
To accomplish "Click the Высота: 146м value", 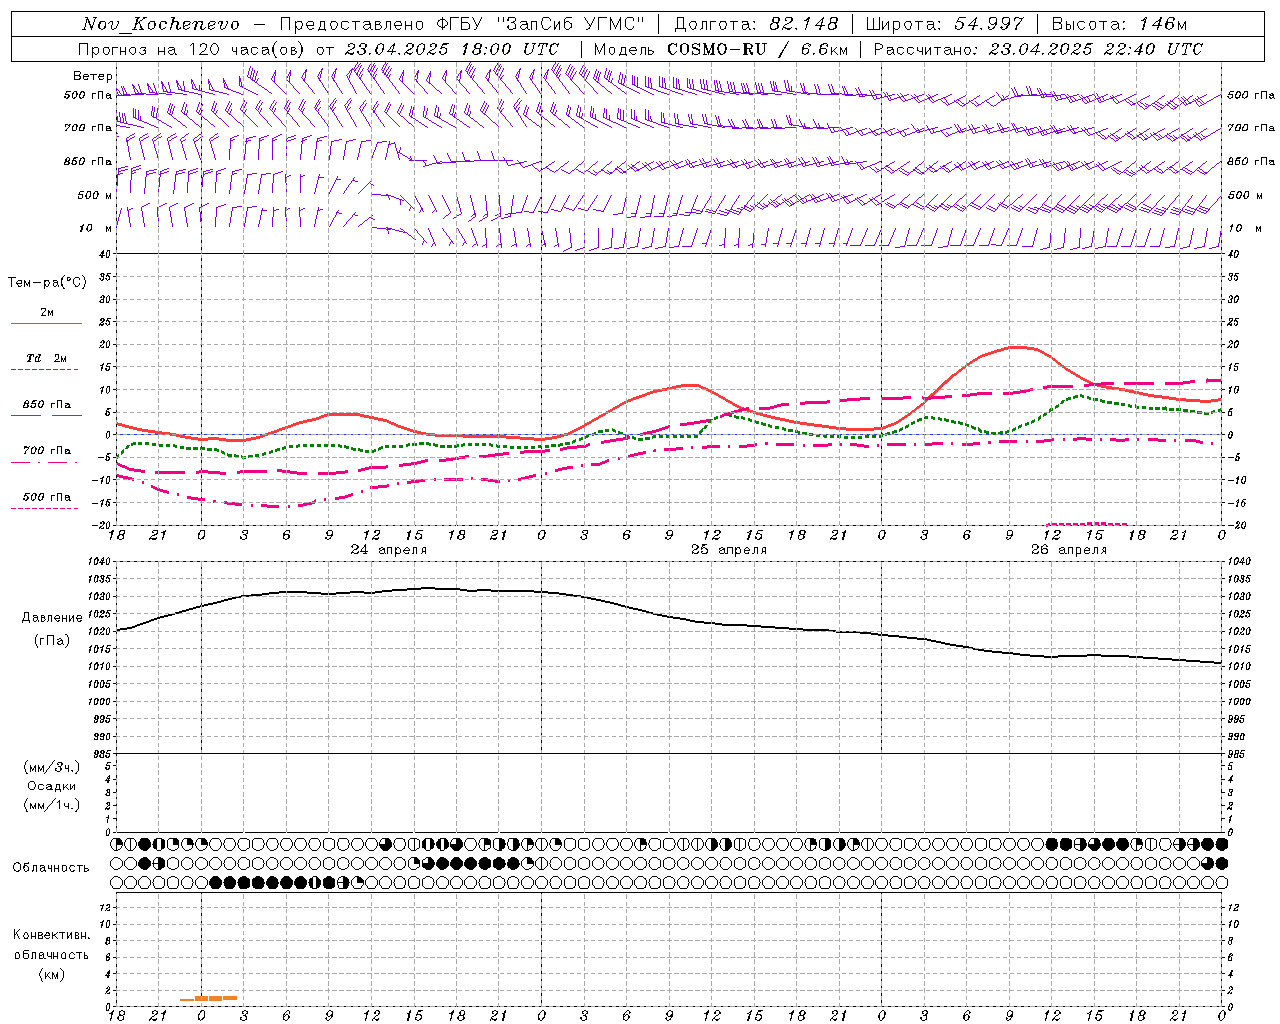I will 1120,24.
